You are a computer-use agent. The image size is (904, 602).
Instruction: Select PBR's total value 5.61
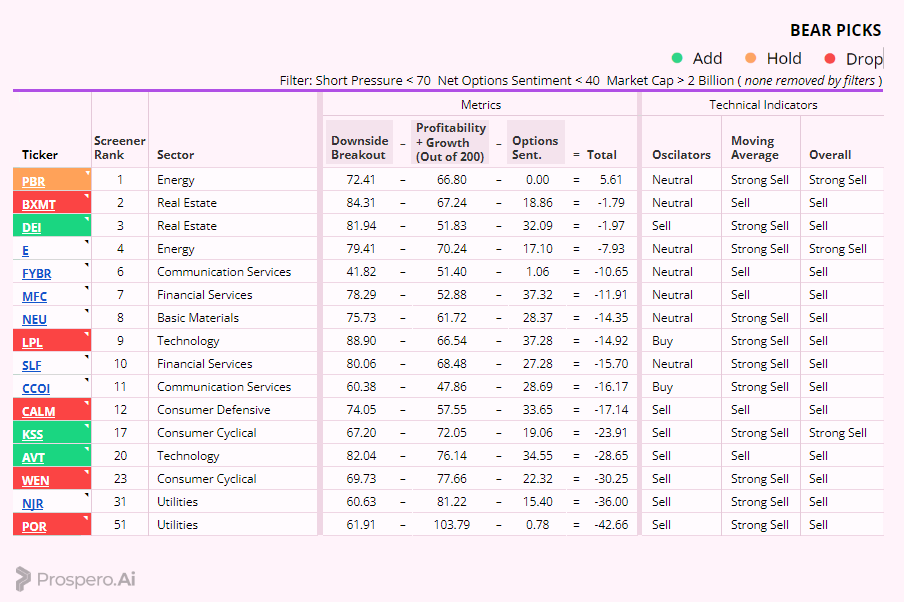(x=611, y=180)
